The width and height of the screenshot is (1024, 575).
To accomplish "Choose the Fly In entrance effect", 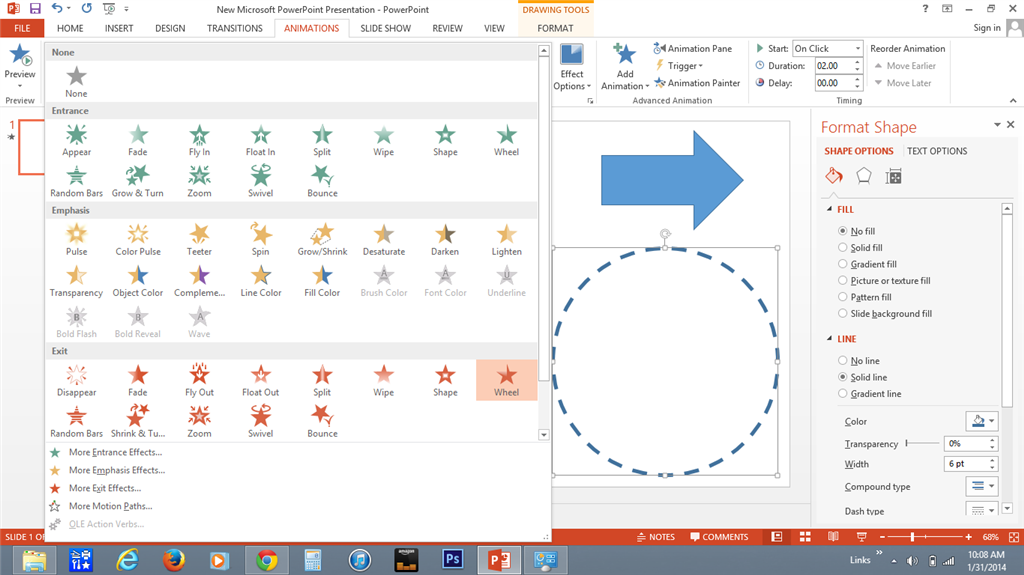I will click(199, 140).
